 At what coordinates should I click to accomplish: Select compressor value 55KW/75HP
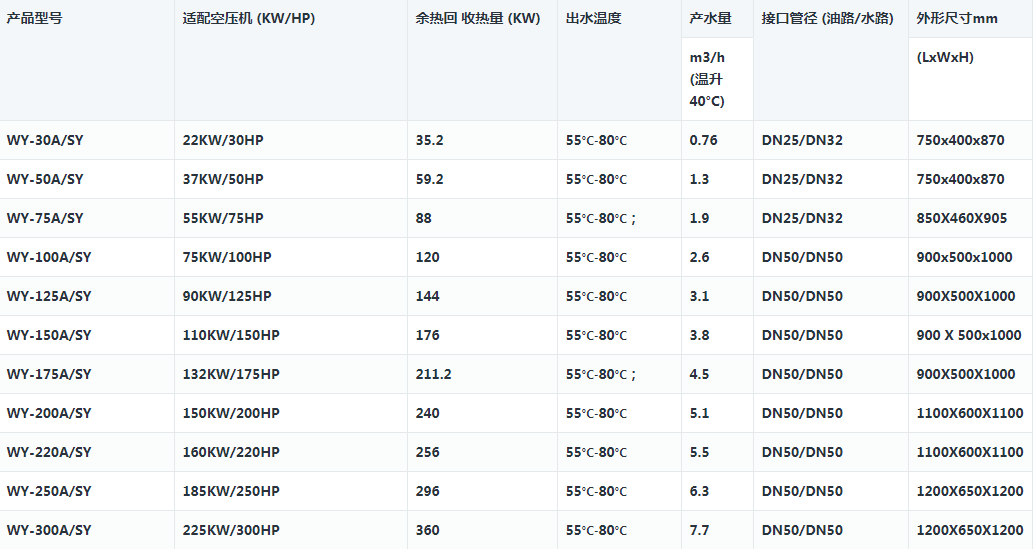click(223, 218)
